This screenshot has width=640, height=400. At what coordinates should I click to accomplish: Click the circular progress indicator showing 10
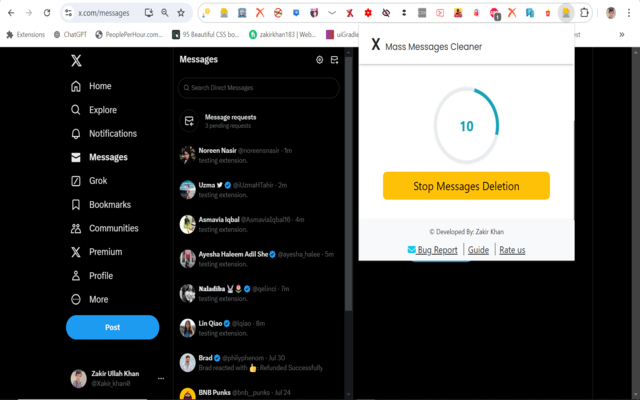(x=466, y=126)
